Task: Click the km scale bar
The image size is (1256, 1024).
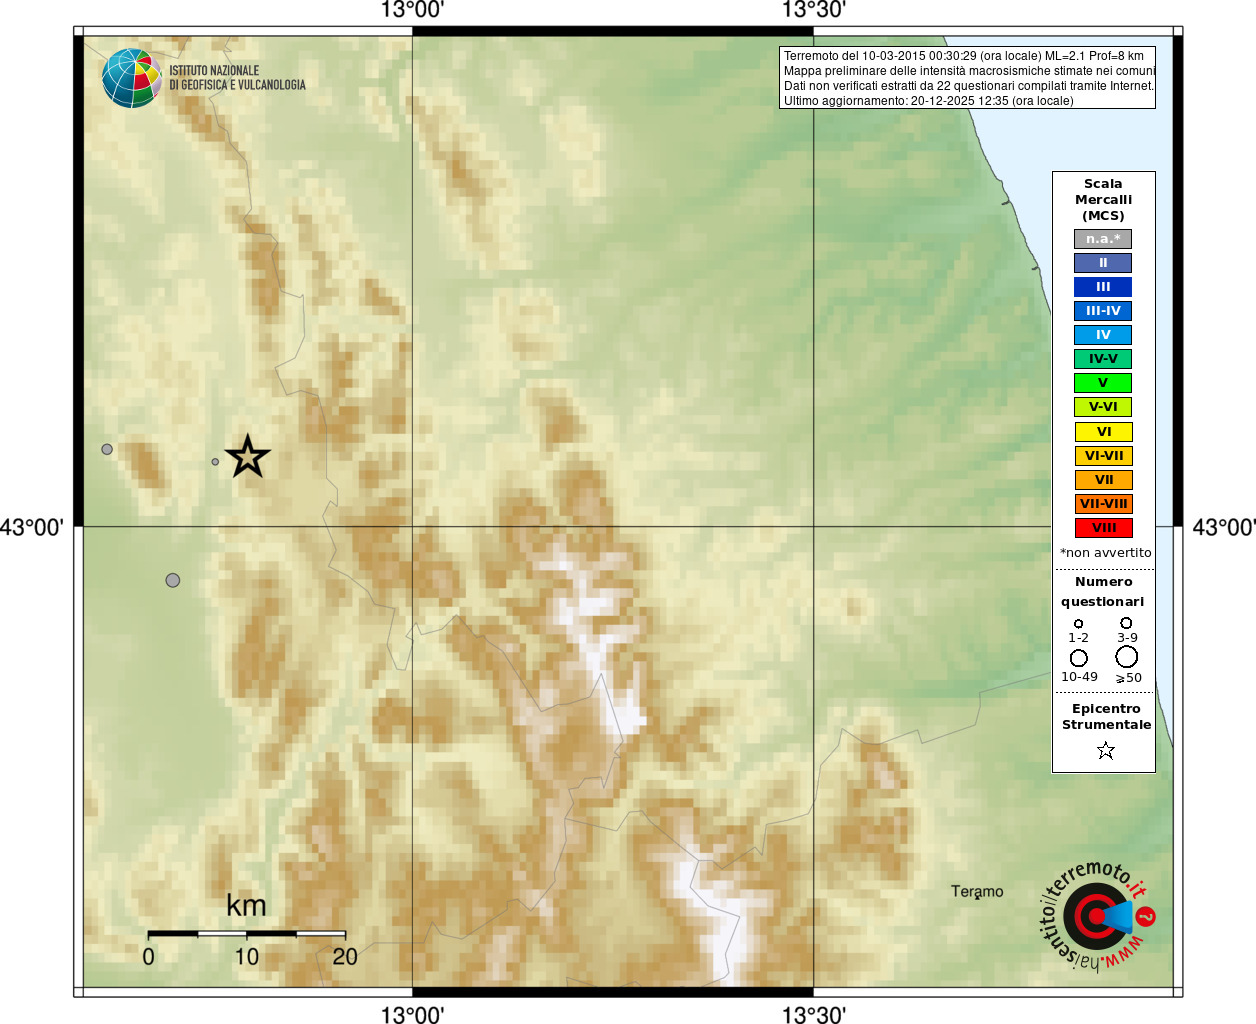Action: (x=247, y=933)
